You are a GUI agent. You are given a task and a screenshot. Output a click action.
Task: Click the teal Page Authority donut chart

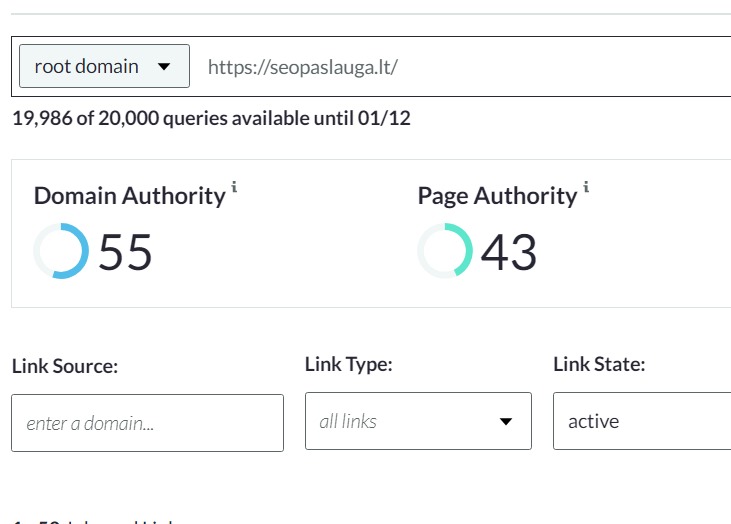pyautogui.click(x=445, y=251)
